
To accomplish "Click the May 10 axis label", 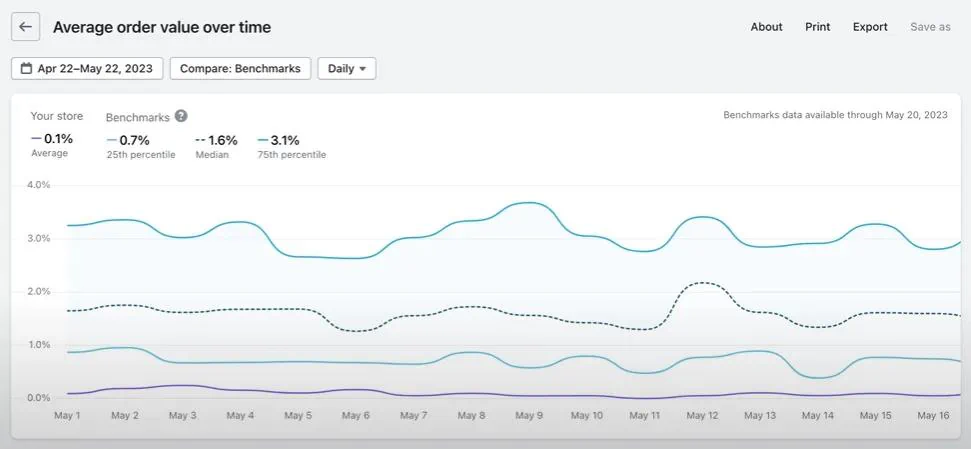I will tap(586, 416).
